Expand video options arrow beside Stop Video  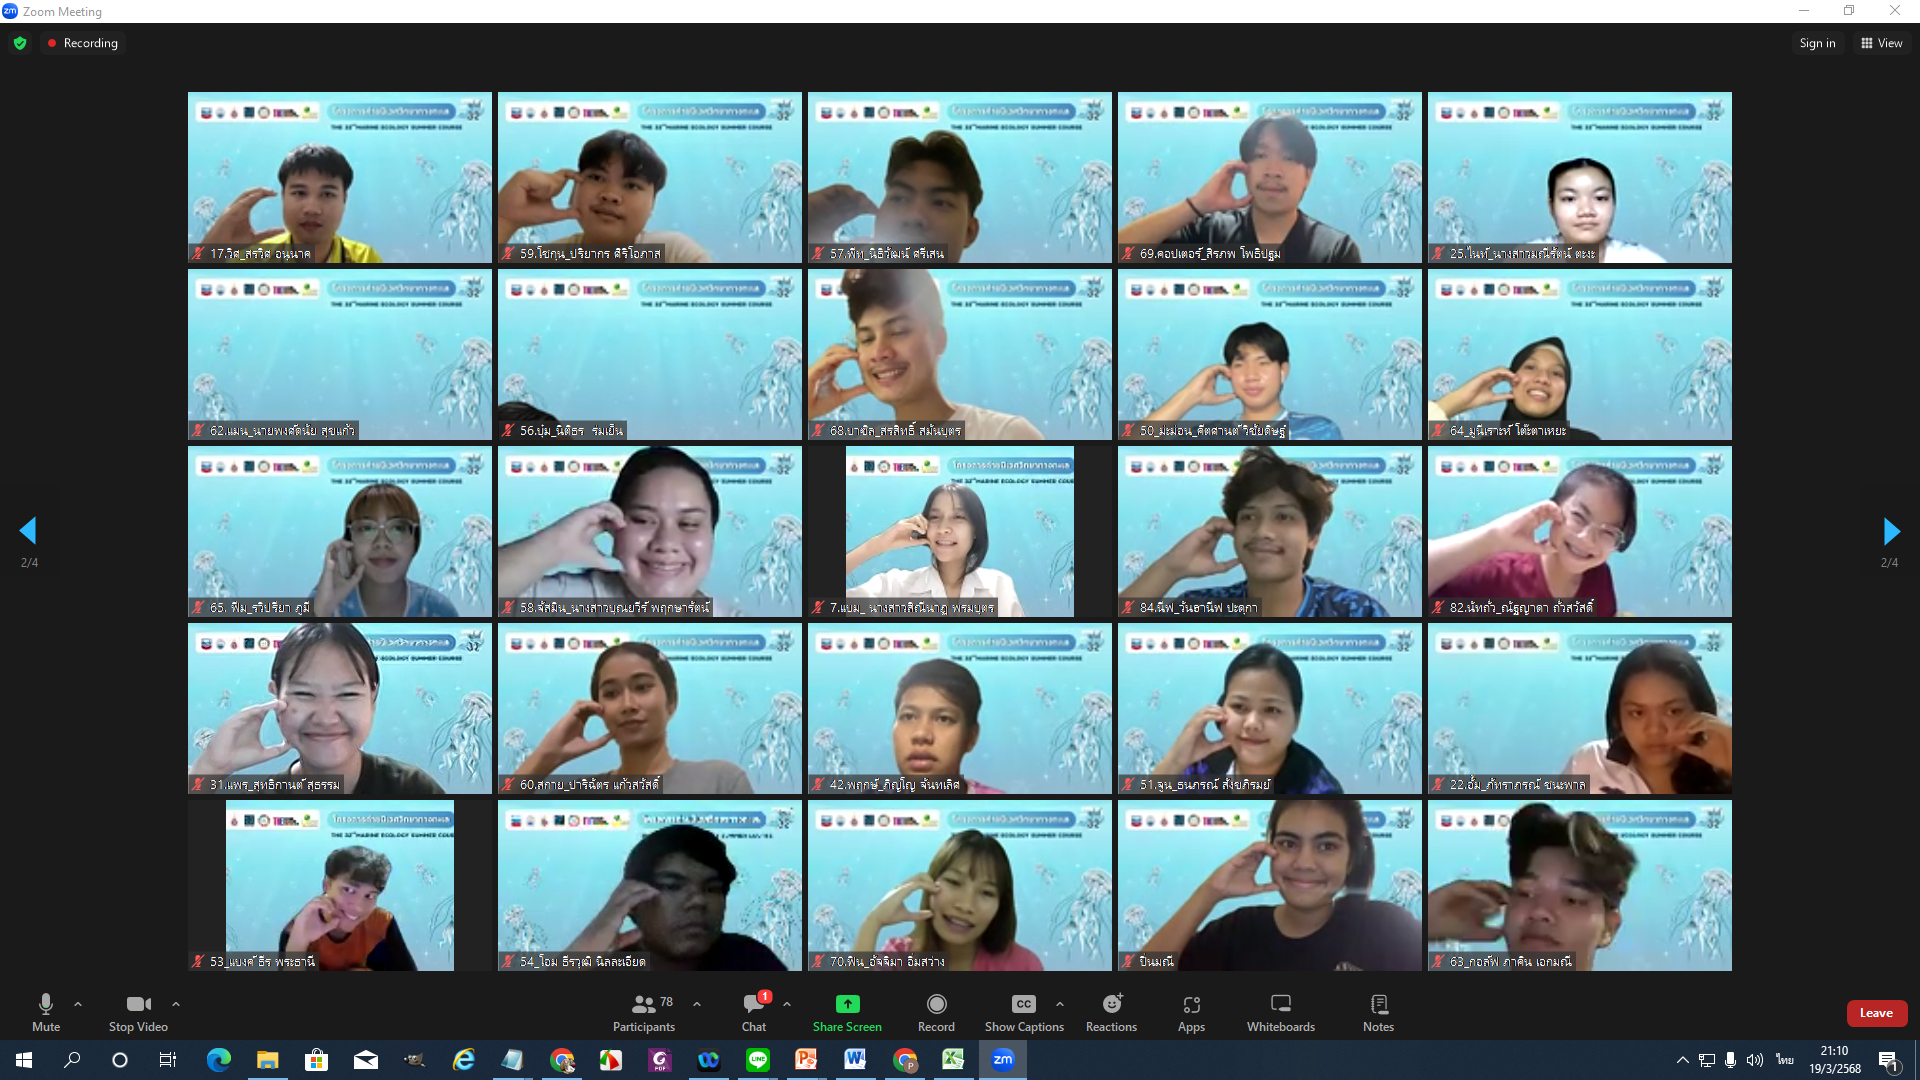click(176, 1004)
